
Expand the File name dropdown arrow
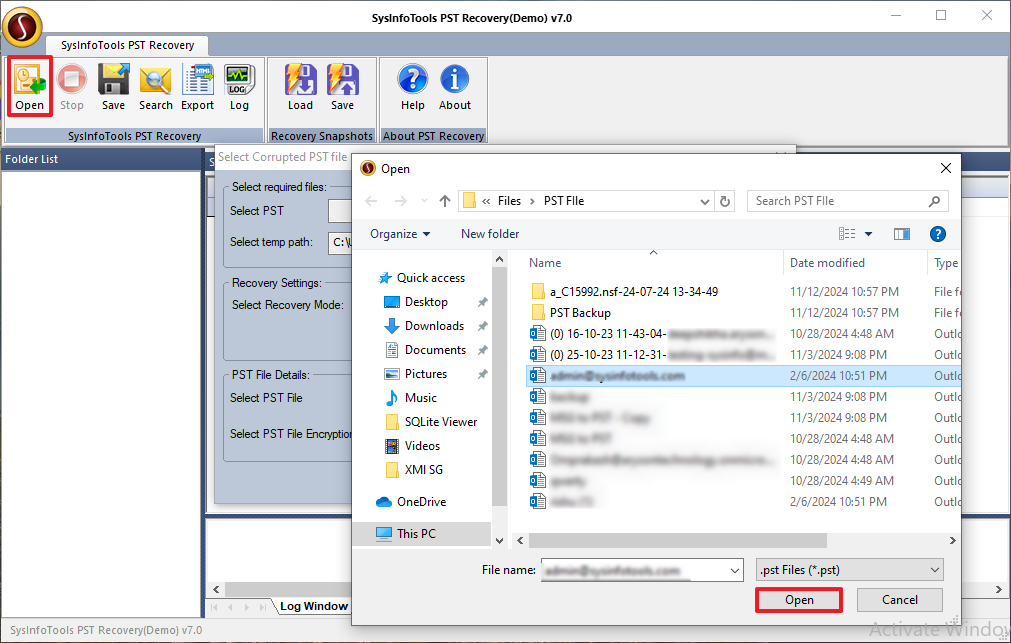coord(734,570)
